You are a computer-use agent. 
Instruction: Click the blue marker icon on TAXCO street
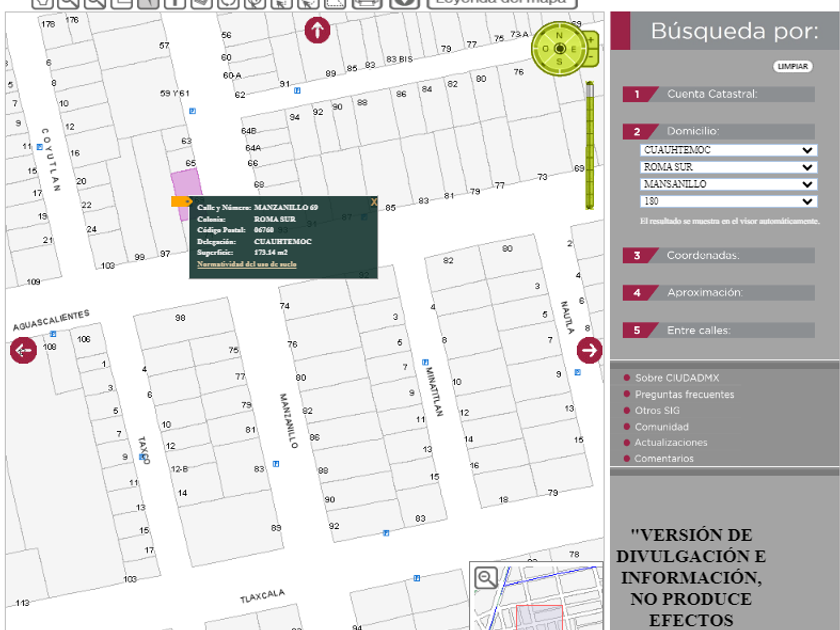142,457
